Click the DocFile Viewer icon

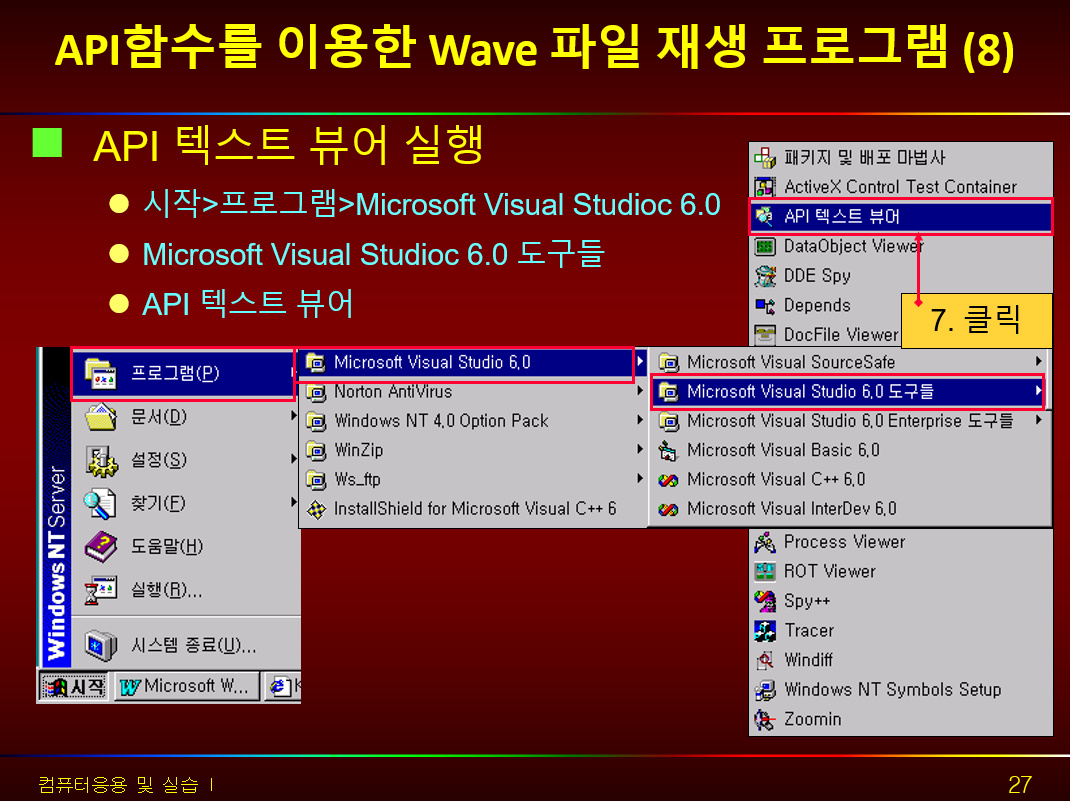click(764, 334)
